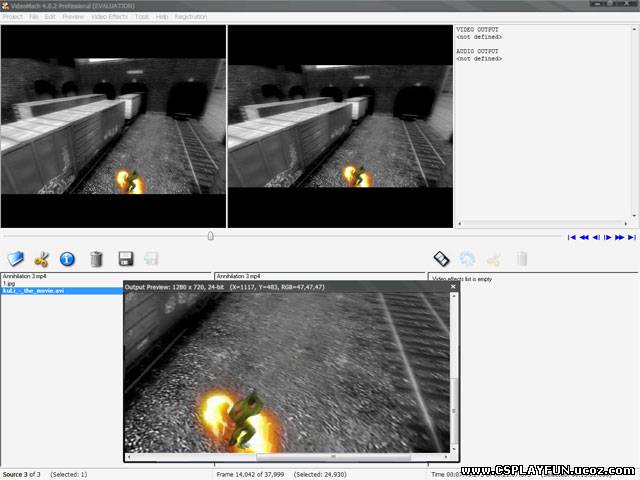Viewport: 640px width, 480px height.
Task: Click the "Frame 14,042 of 37,999" status text
Action: coord(250,474)
